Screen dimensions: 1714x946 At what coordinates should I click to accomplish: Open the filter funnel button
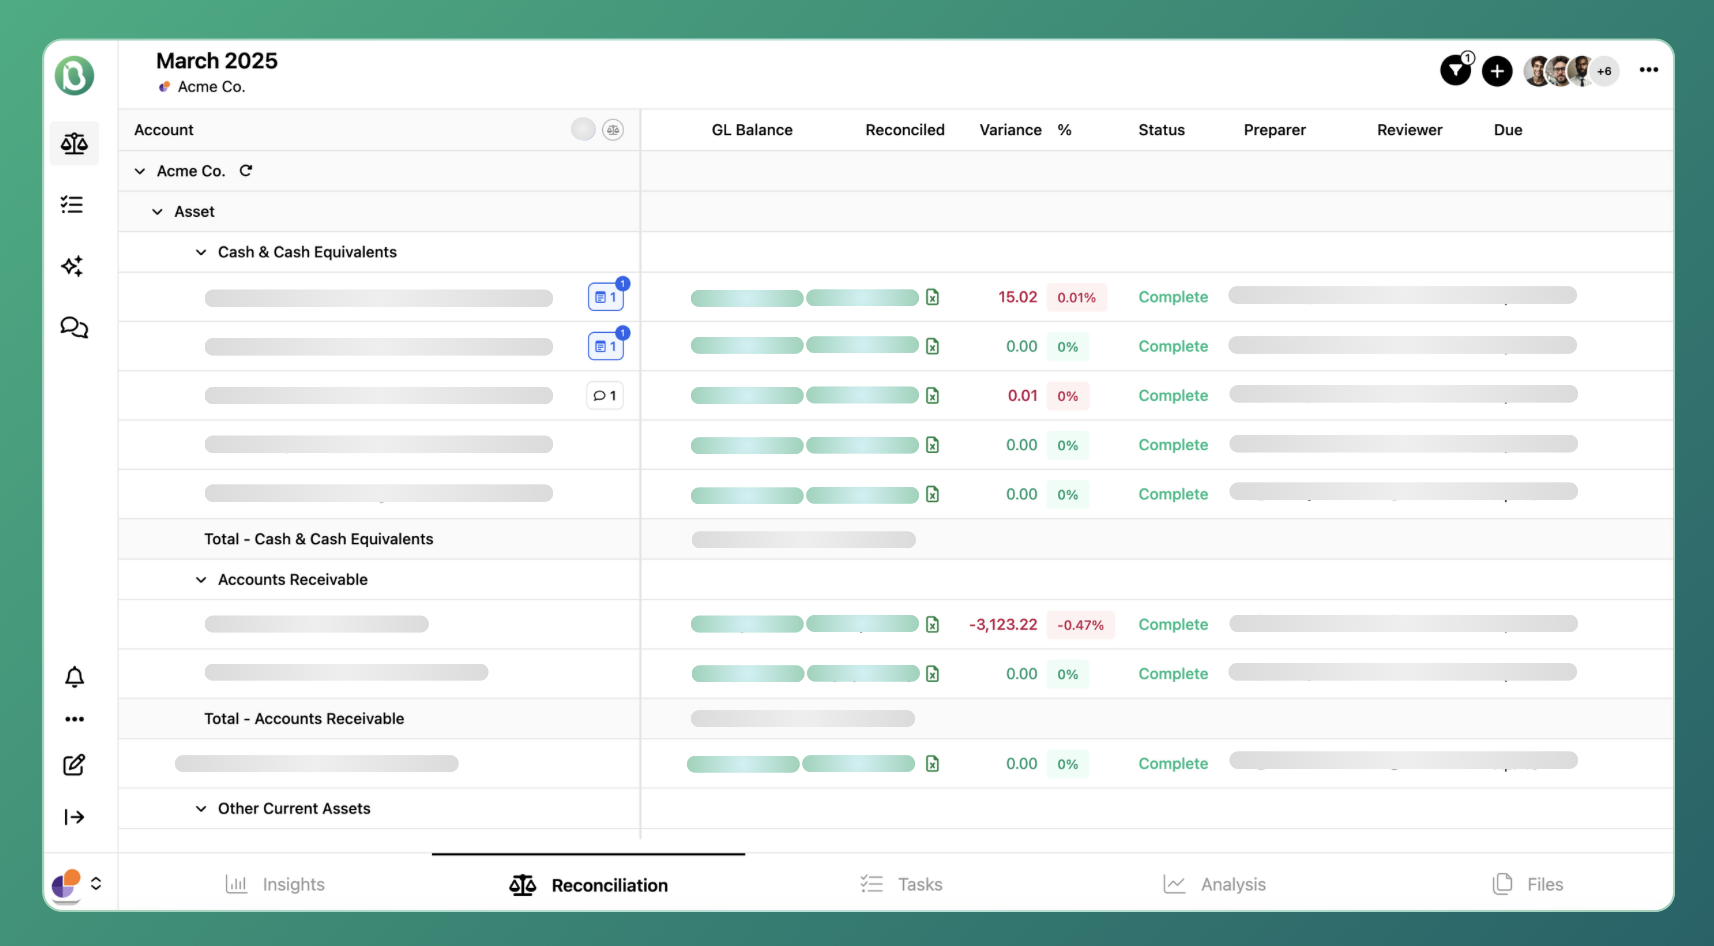1456,70
